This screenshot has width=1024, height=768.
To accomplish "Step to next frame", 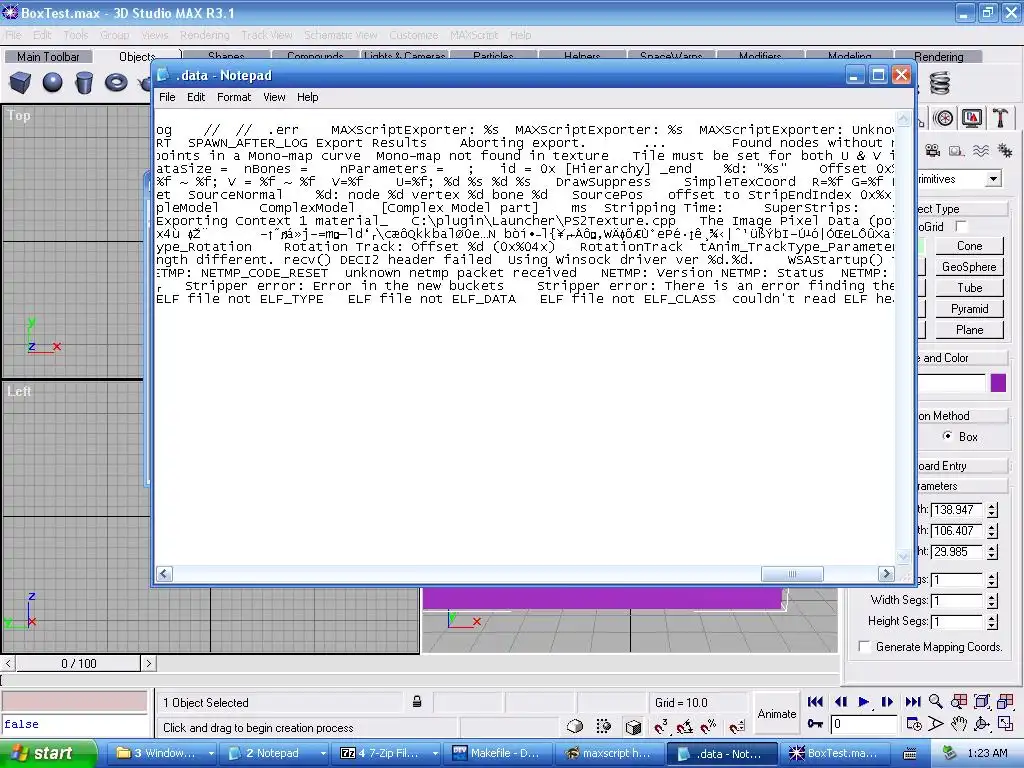I will 887,702.
